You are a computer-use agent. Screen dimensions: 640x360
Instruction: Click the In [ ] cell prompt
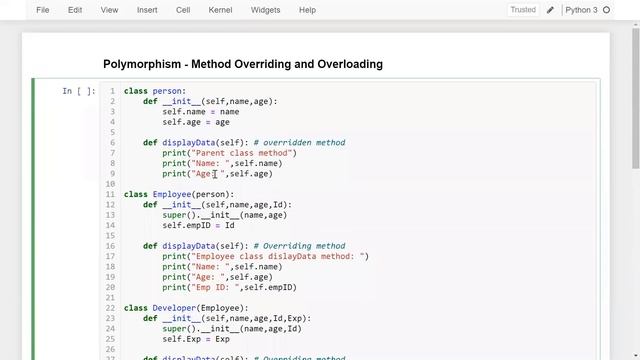click(x=79, y=91)
